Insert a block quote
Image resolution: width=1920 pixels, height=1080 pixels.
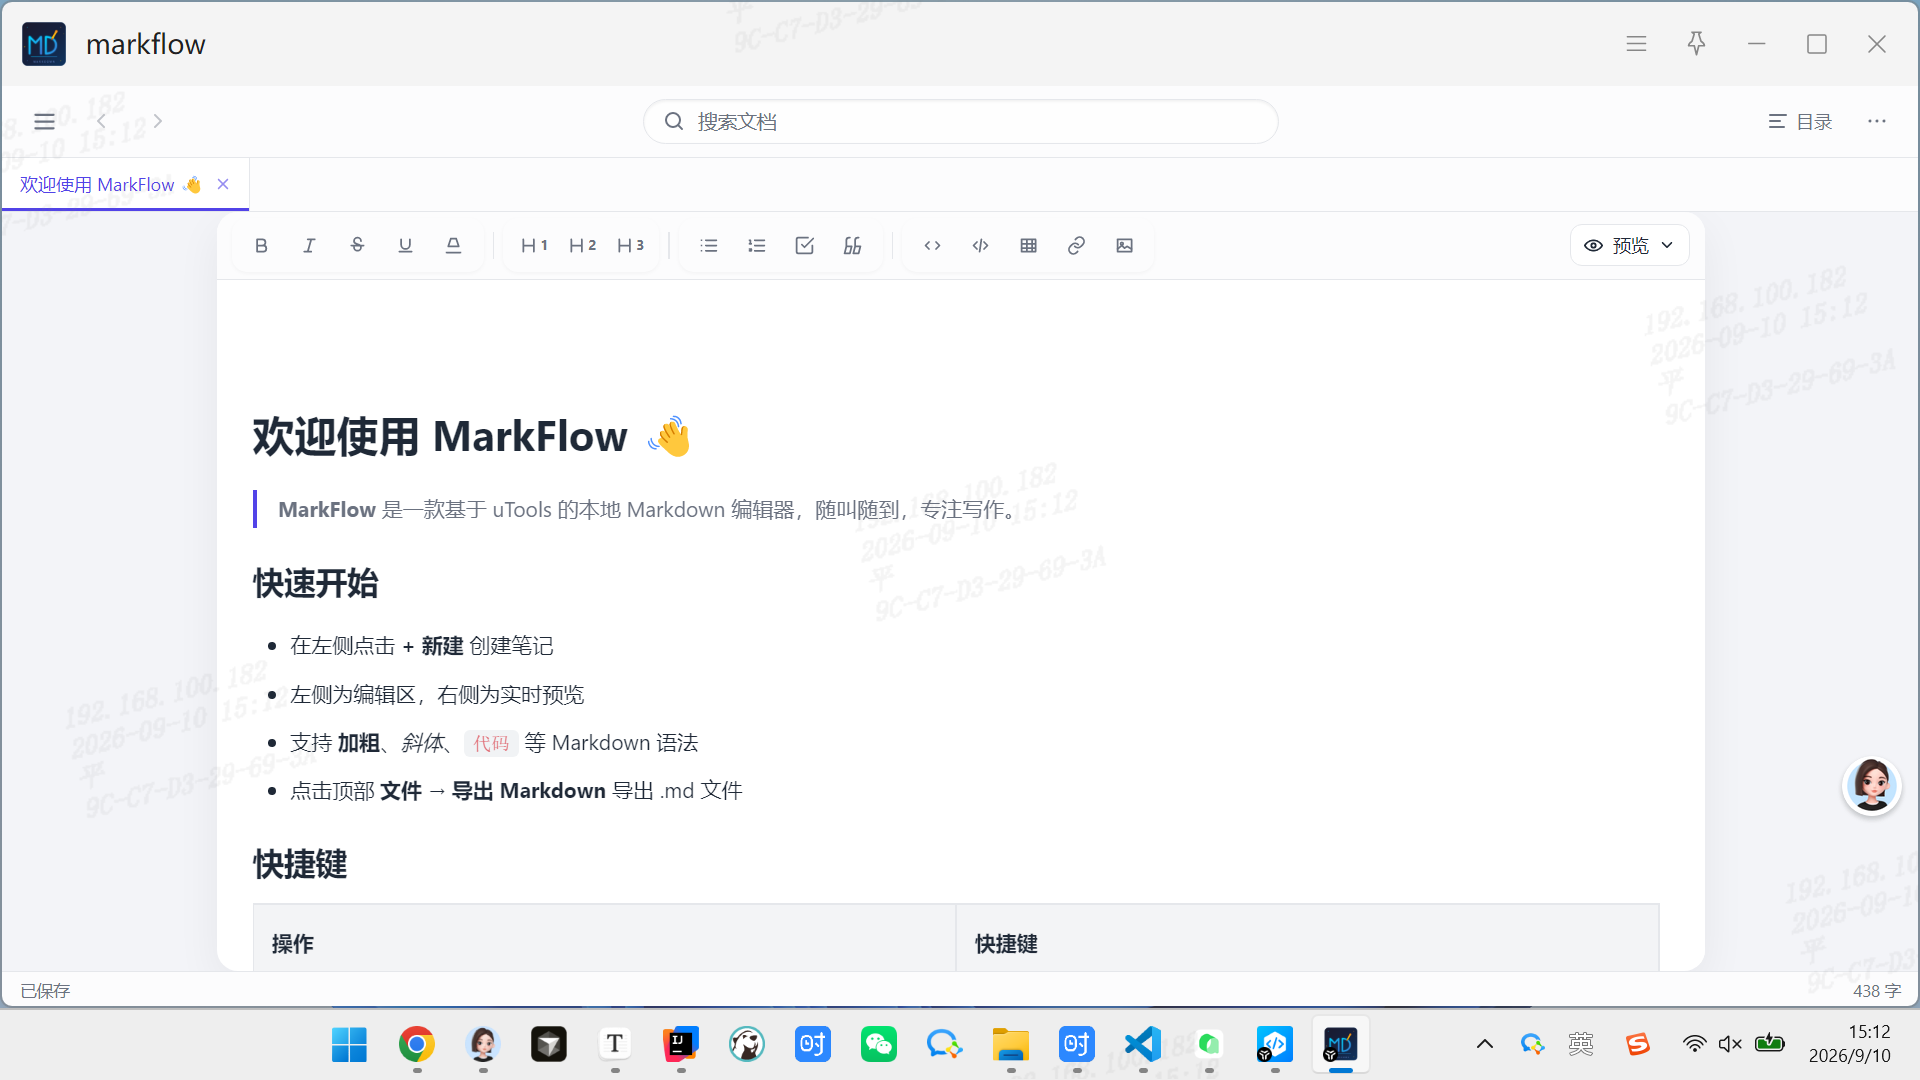pos(853,246)
